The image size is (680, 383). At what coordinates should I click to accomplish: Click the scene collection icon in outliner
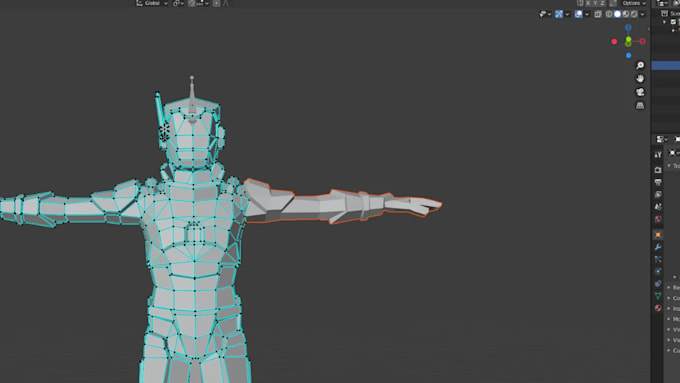click(664, 13)
